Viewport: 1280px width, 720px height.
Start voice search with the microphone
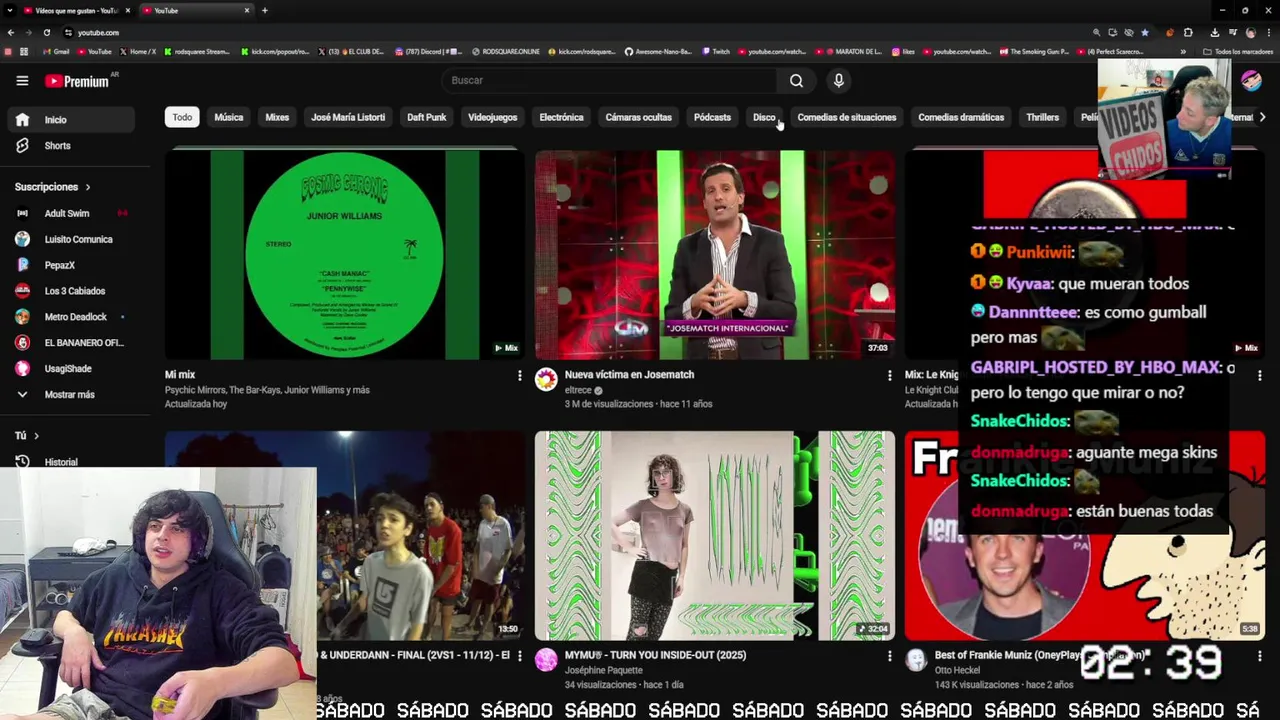838,80
